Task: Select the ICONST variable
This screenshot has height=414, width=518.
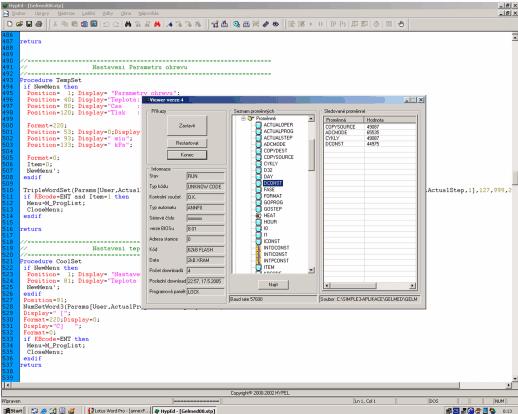Action: point(272,241)
